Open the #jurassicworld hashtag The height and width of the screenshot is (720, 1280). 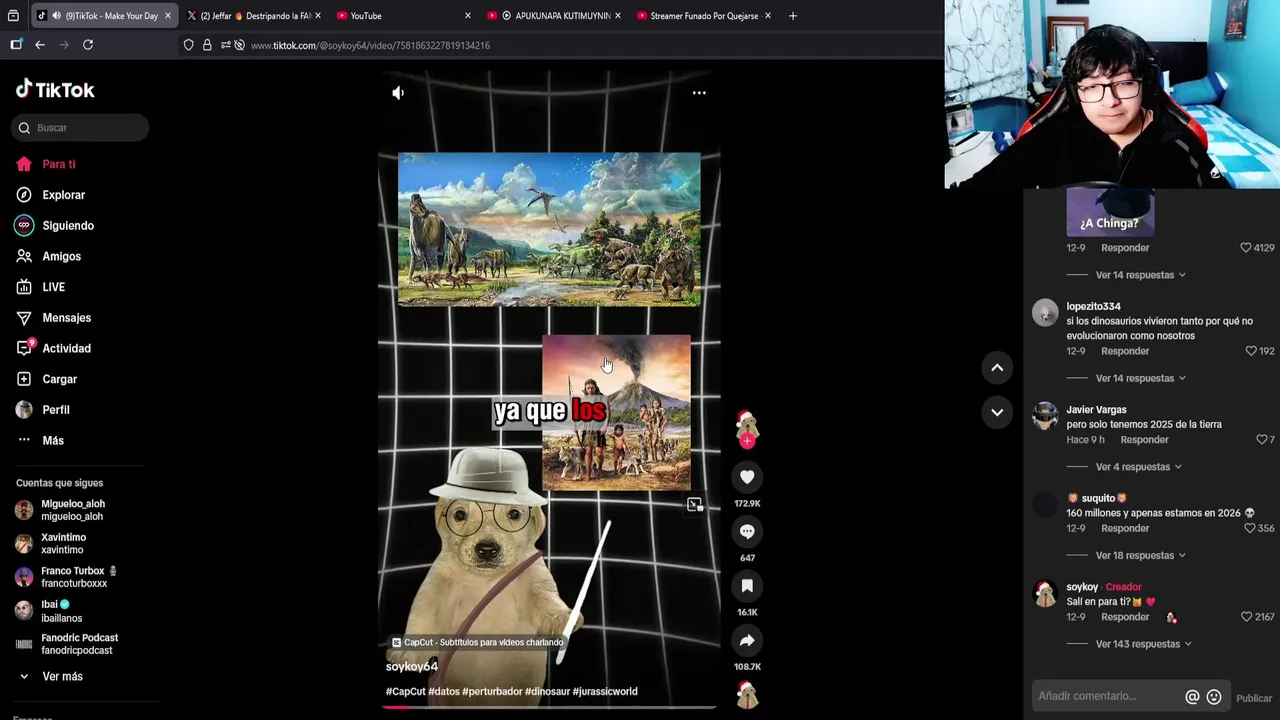604,691
